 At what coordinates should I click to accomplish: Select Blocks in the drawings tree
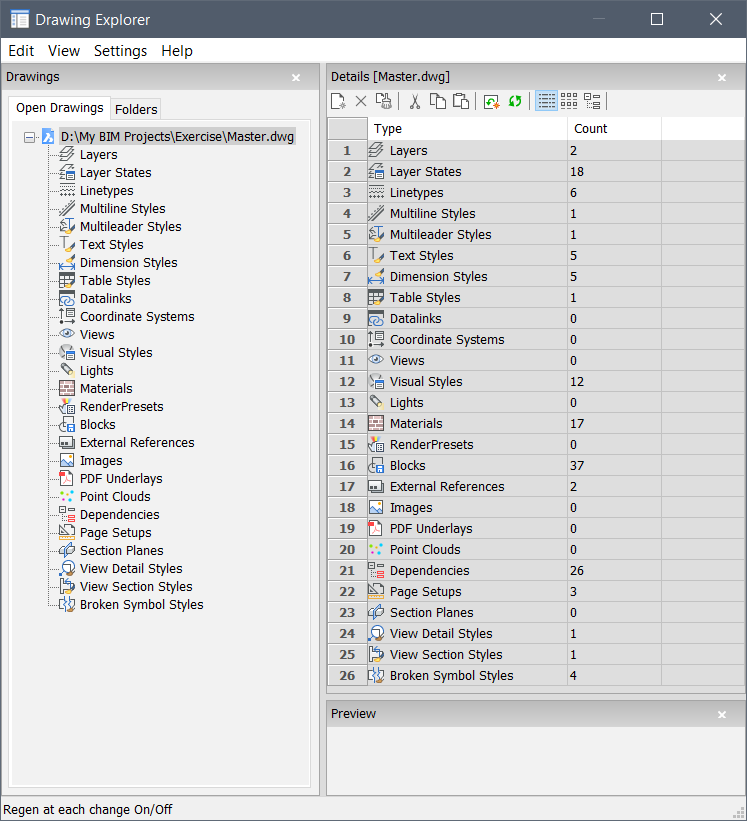click(x=97, y=425)
